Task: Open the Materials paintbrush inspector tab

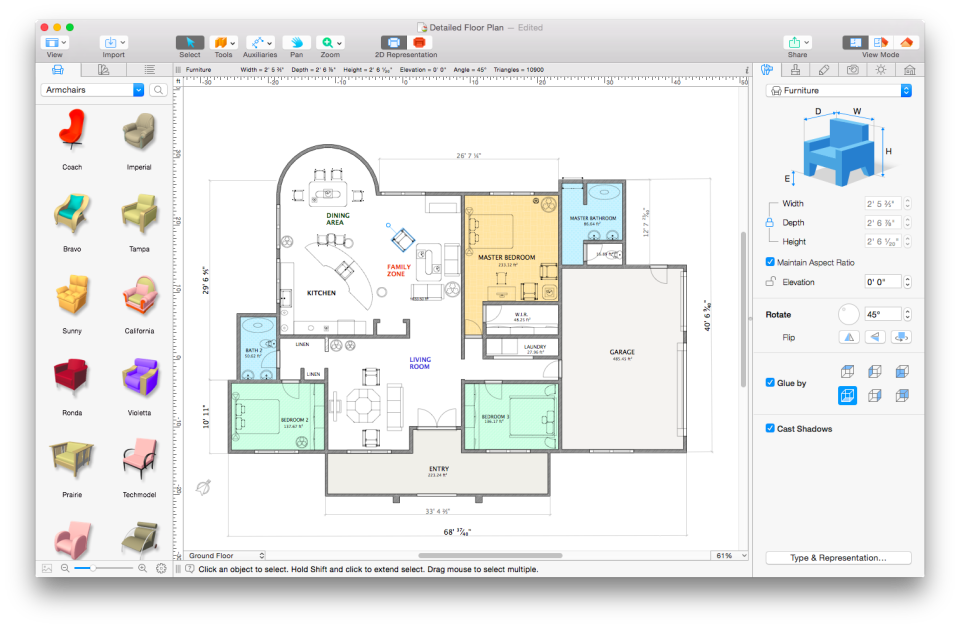Action: pyautogui.click(x=796, y=70)
